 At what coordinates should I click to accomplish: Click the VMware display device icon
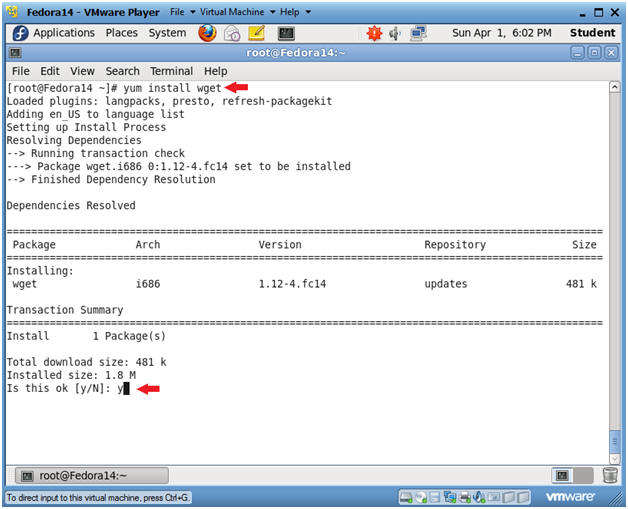point(494,497)
